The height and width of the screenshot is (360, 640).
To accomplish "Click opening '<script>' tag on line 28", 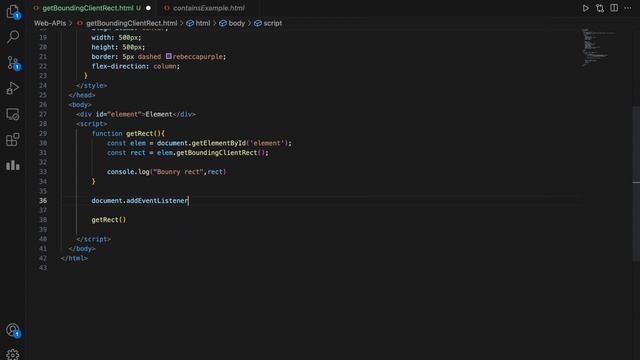I will (x=91, y=124).
